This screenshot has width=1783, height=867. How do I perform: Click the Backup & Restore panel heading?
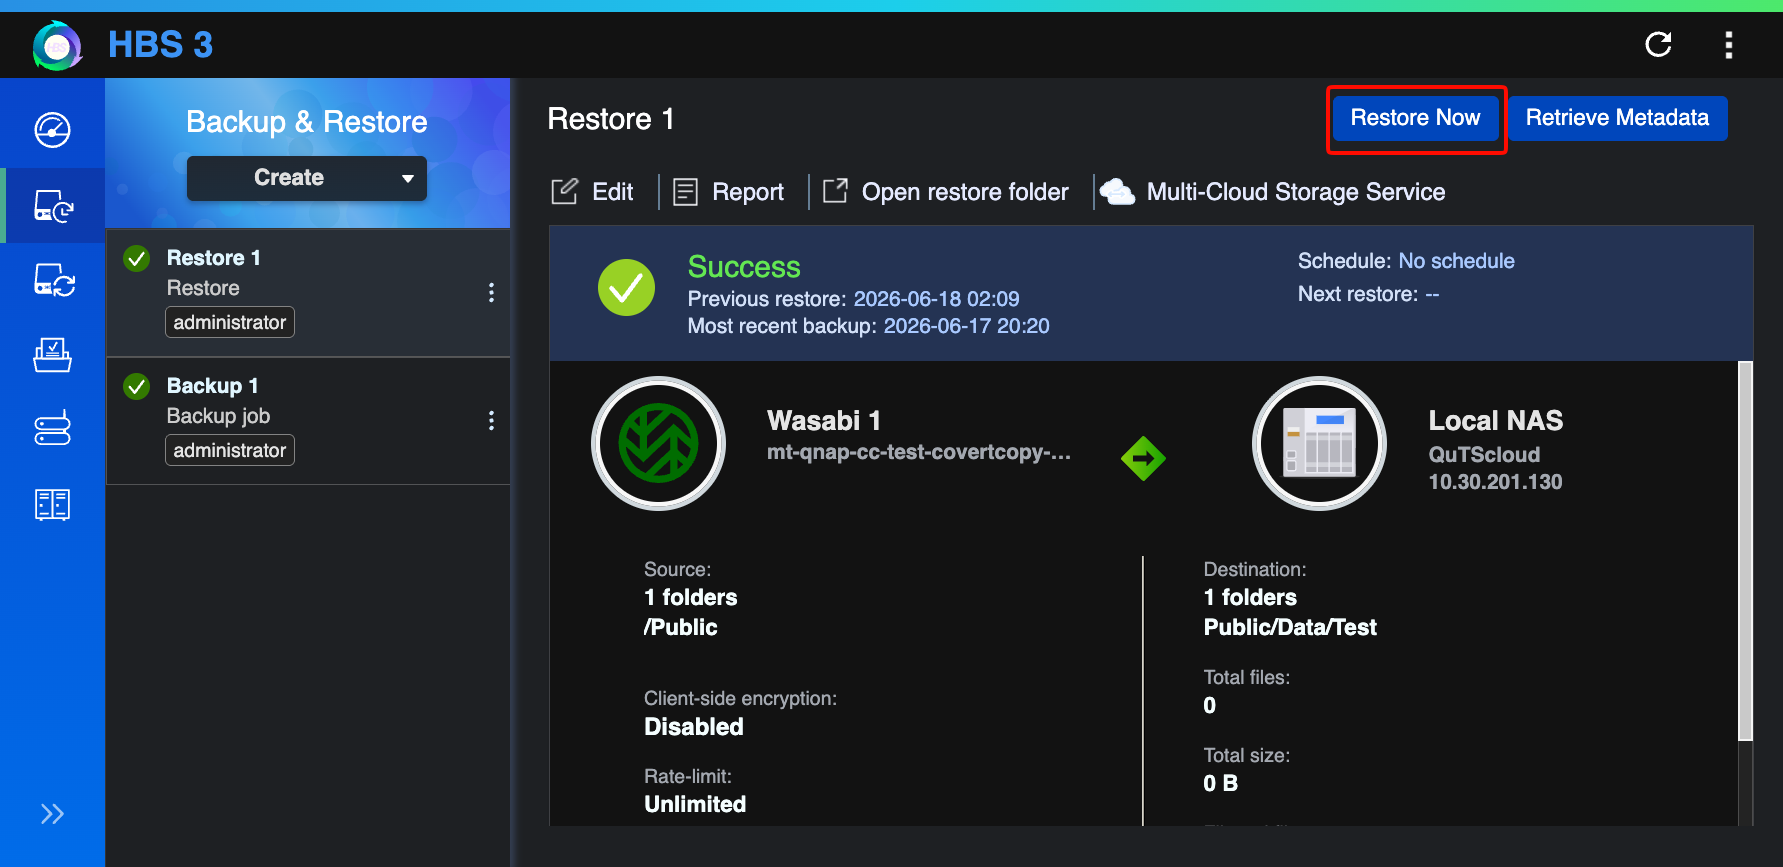(x=307, y=122)
